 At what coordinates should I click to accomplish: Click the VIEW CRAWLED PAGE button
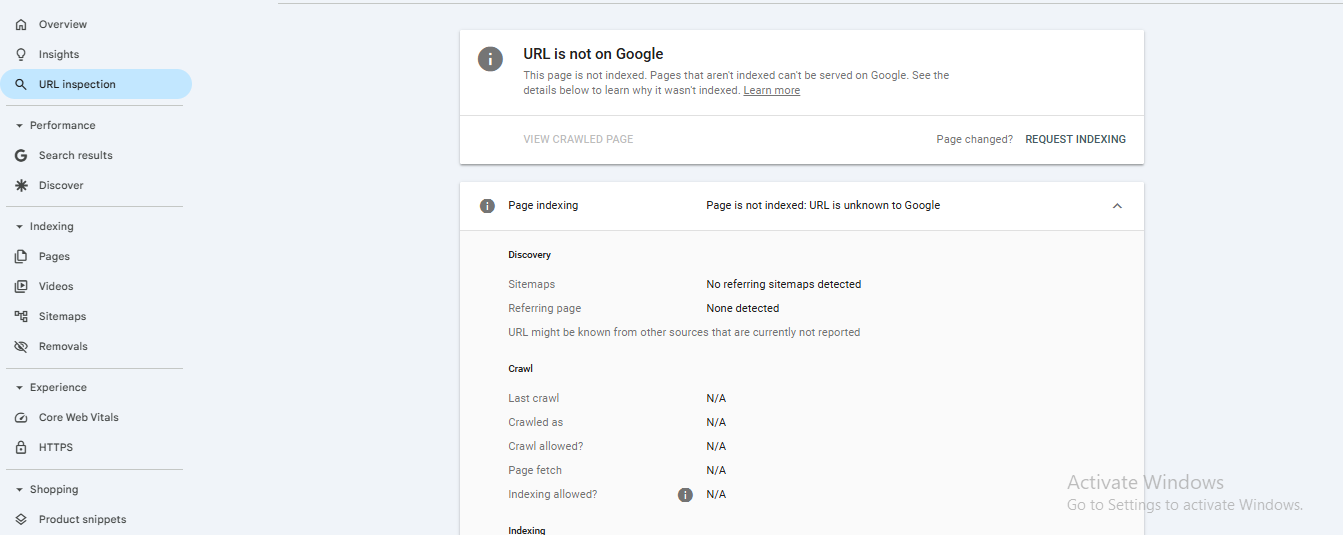click(x=578, y=139)
